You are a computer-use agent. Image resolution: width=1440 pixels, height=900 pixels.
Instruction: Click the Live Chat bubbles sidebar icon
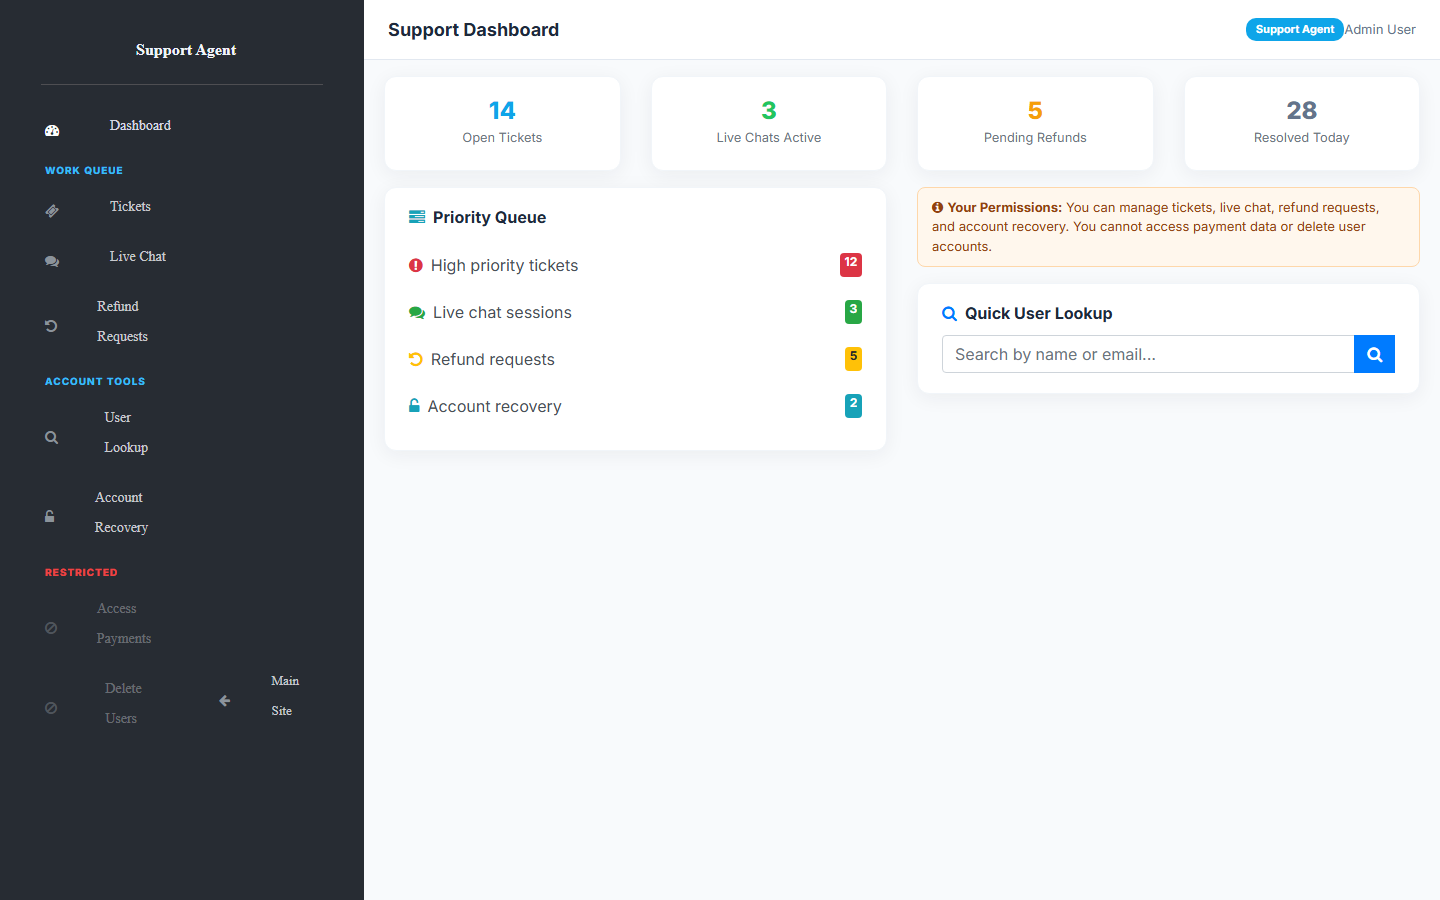pos(52,261)
